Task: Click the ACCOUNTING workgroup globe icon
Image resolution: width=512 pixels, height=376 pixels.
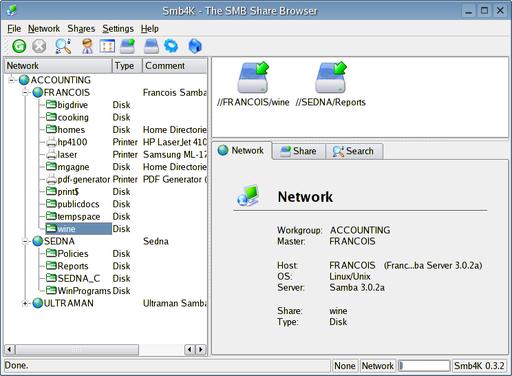Action: (24, 80)
